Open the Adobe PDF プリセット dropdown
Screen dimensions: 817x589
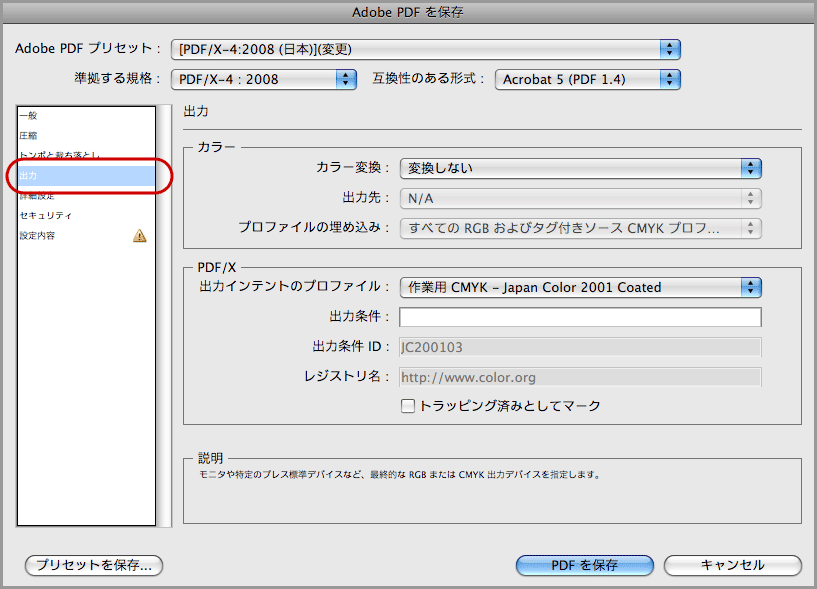pos(426,50)
